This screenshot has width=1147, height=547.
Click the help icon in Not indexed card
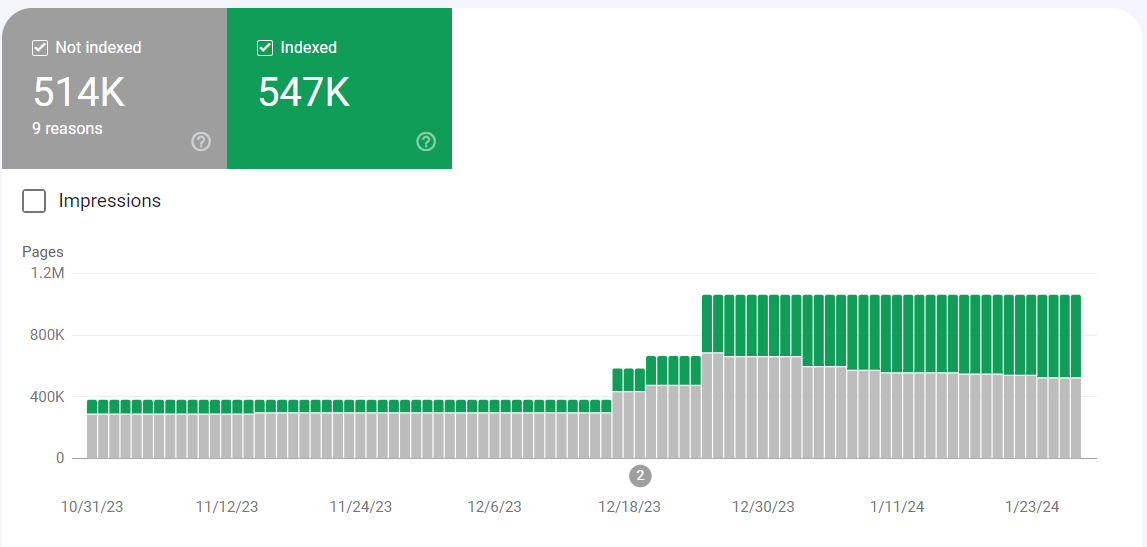[201, 142]
